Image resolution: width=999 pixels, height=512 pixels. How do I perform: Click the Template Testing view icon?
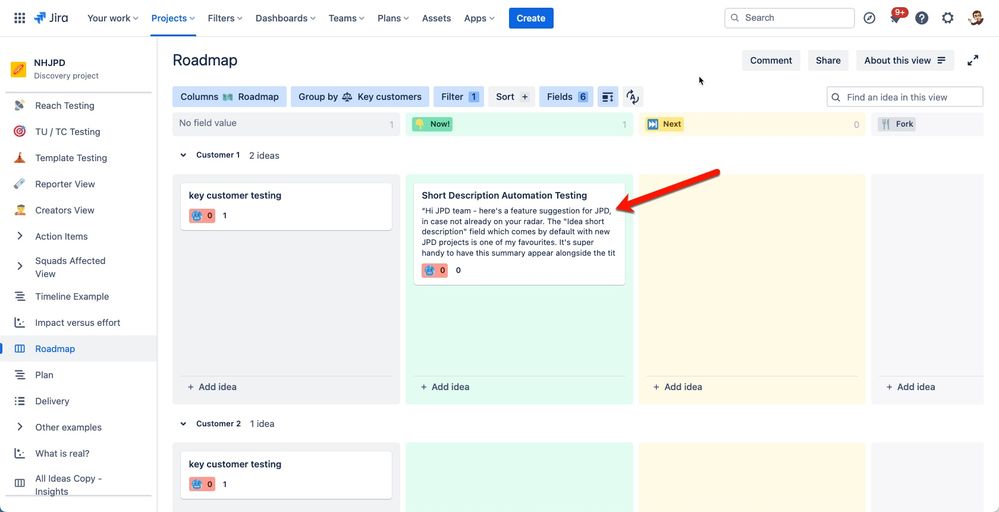click(x=20, y=157)
